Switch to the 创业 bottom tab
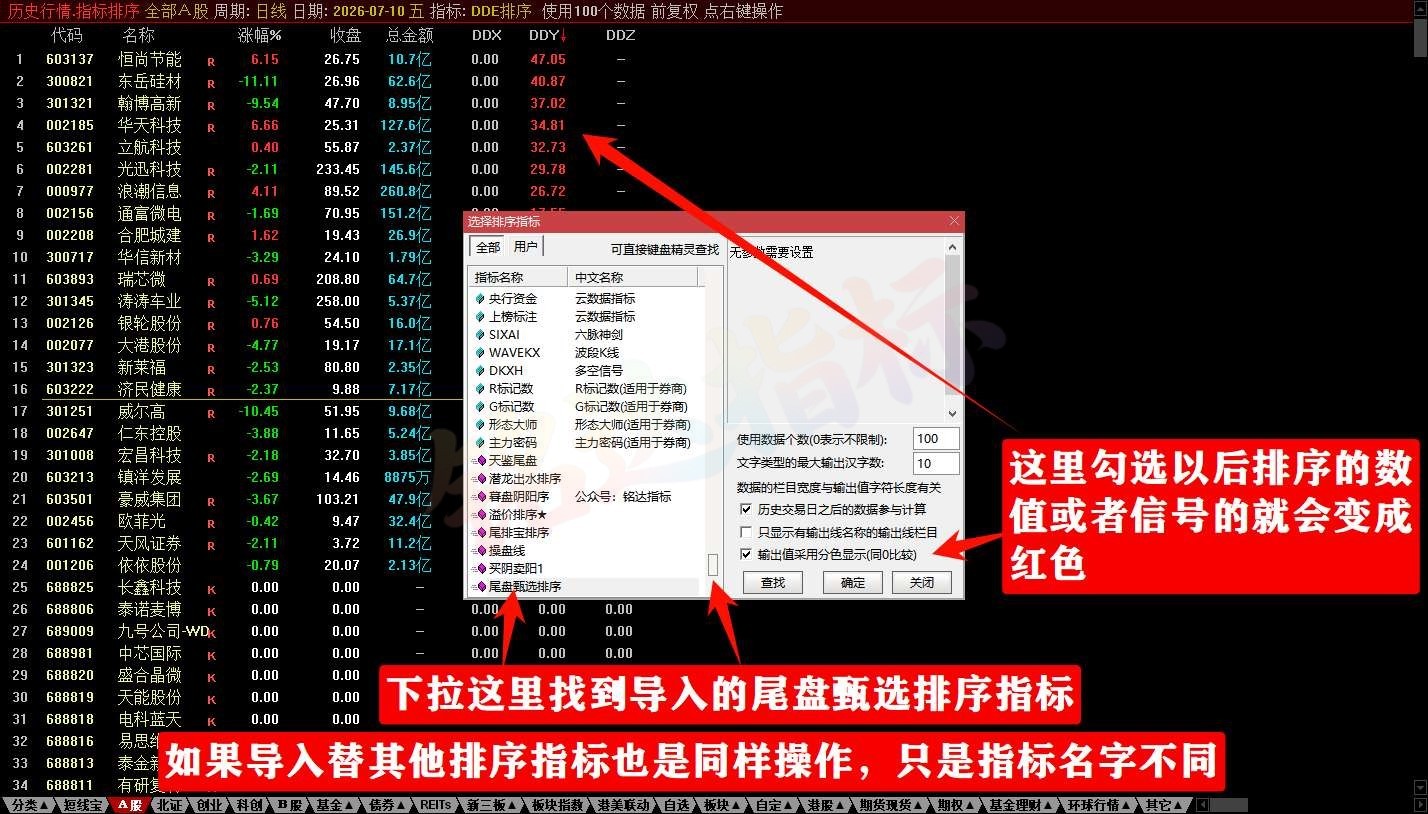Screen dimensions: 1428x814 (x=209, y=805)
